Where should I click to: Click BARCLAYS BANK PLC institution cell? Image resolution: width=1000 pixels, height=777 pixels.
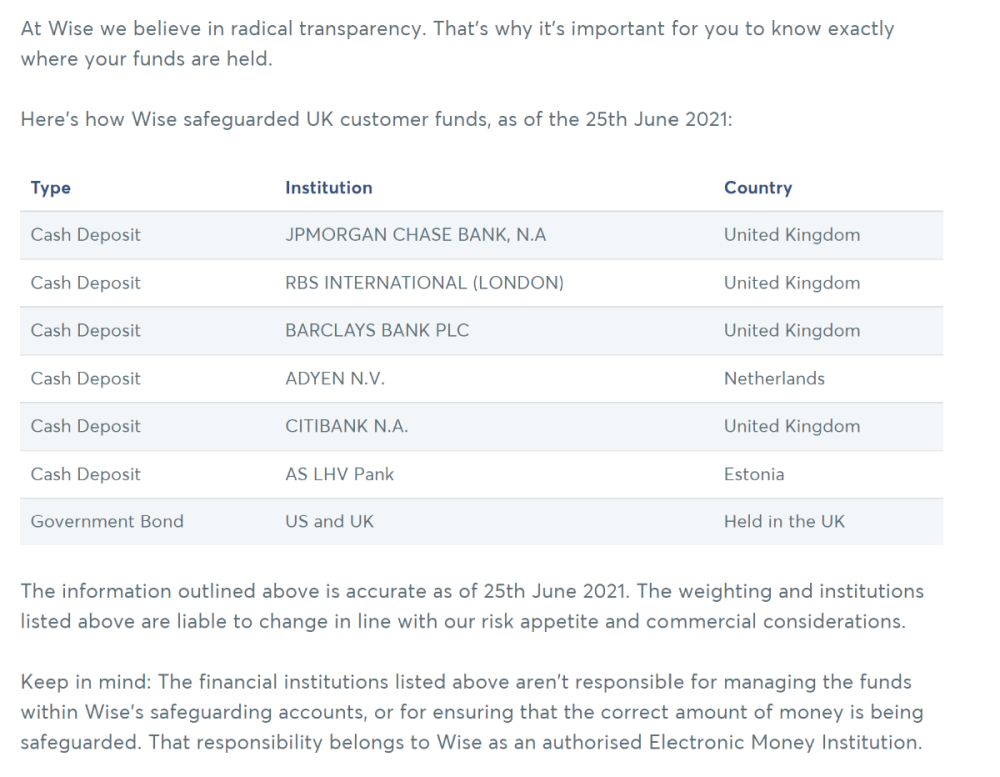[377, 331]
